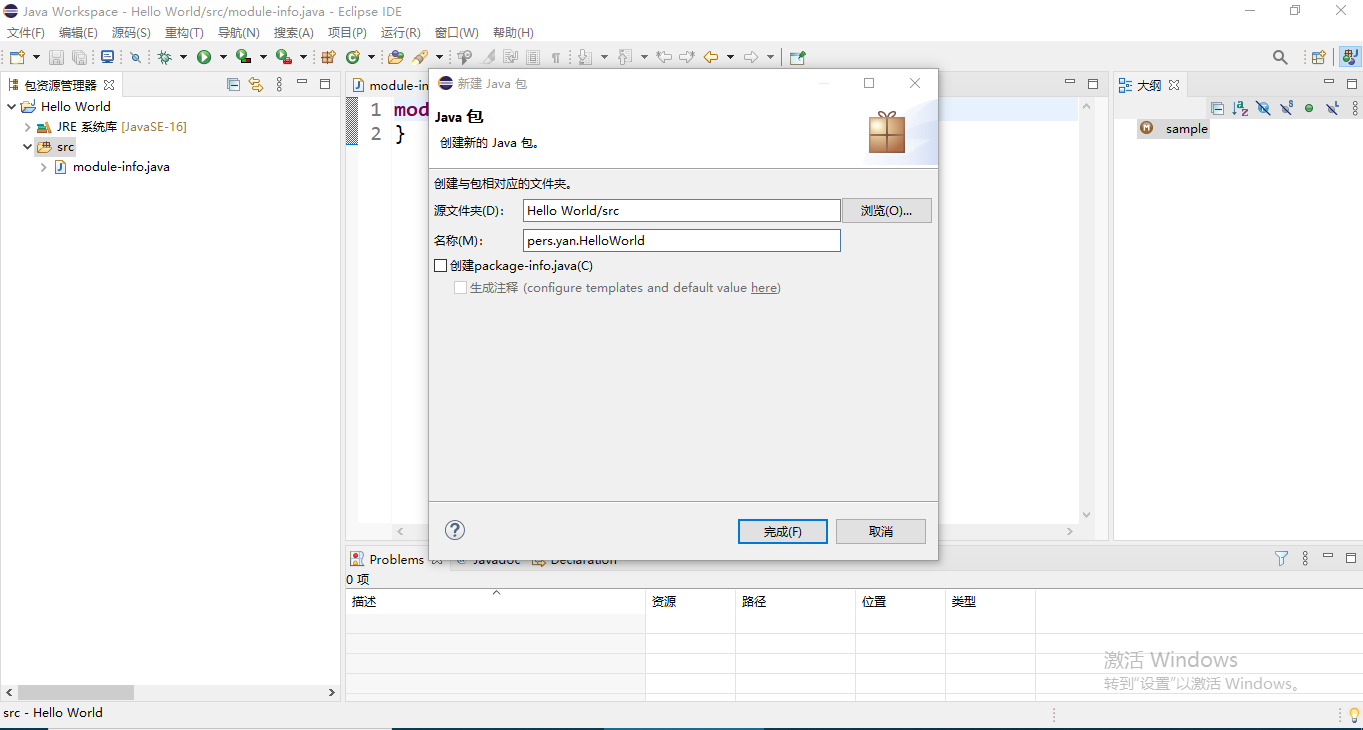Open the Coverage icon dropdown arrow

point(263,57)
